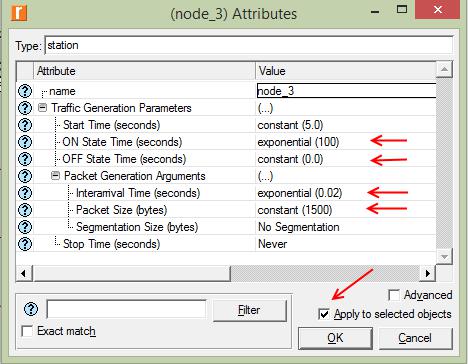
Task: Click the Attribute column header
Action: 144,71
